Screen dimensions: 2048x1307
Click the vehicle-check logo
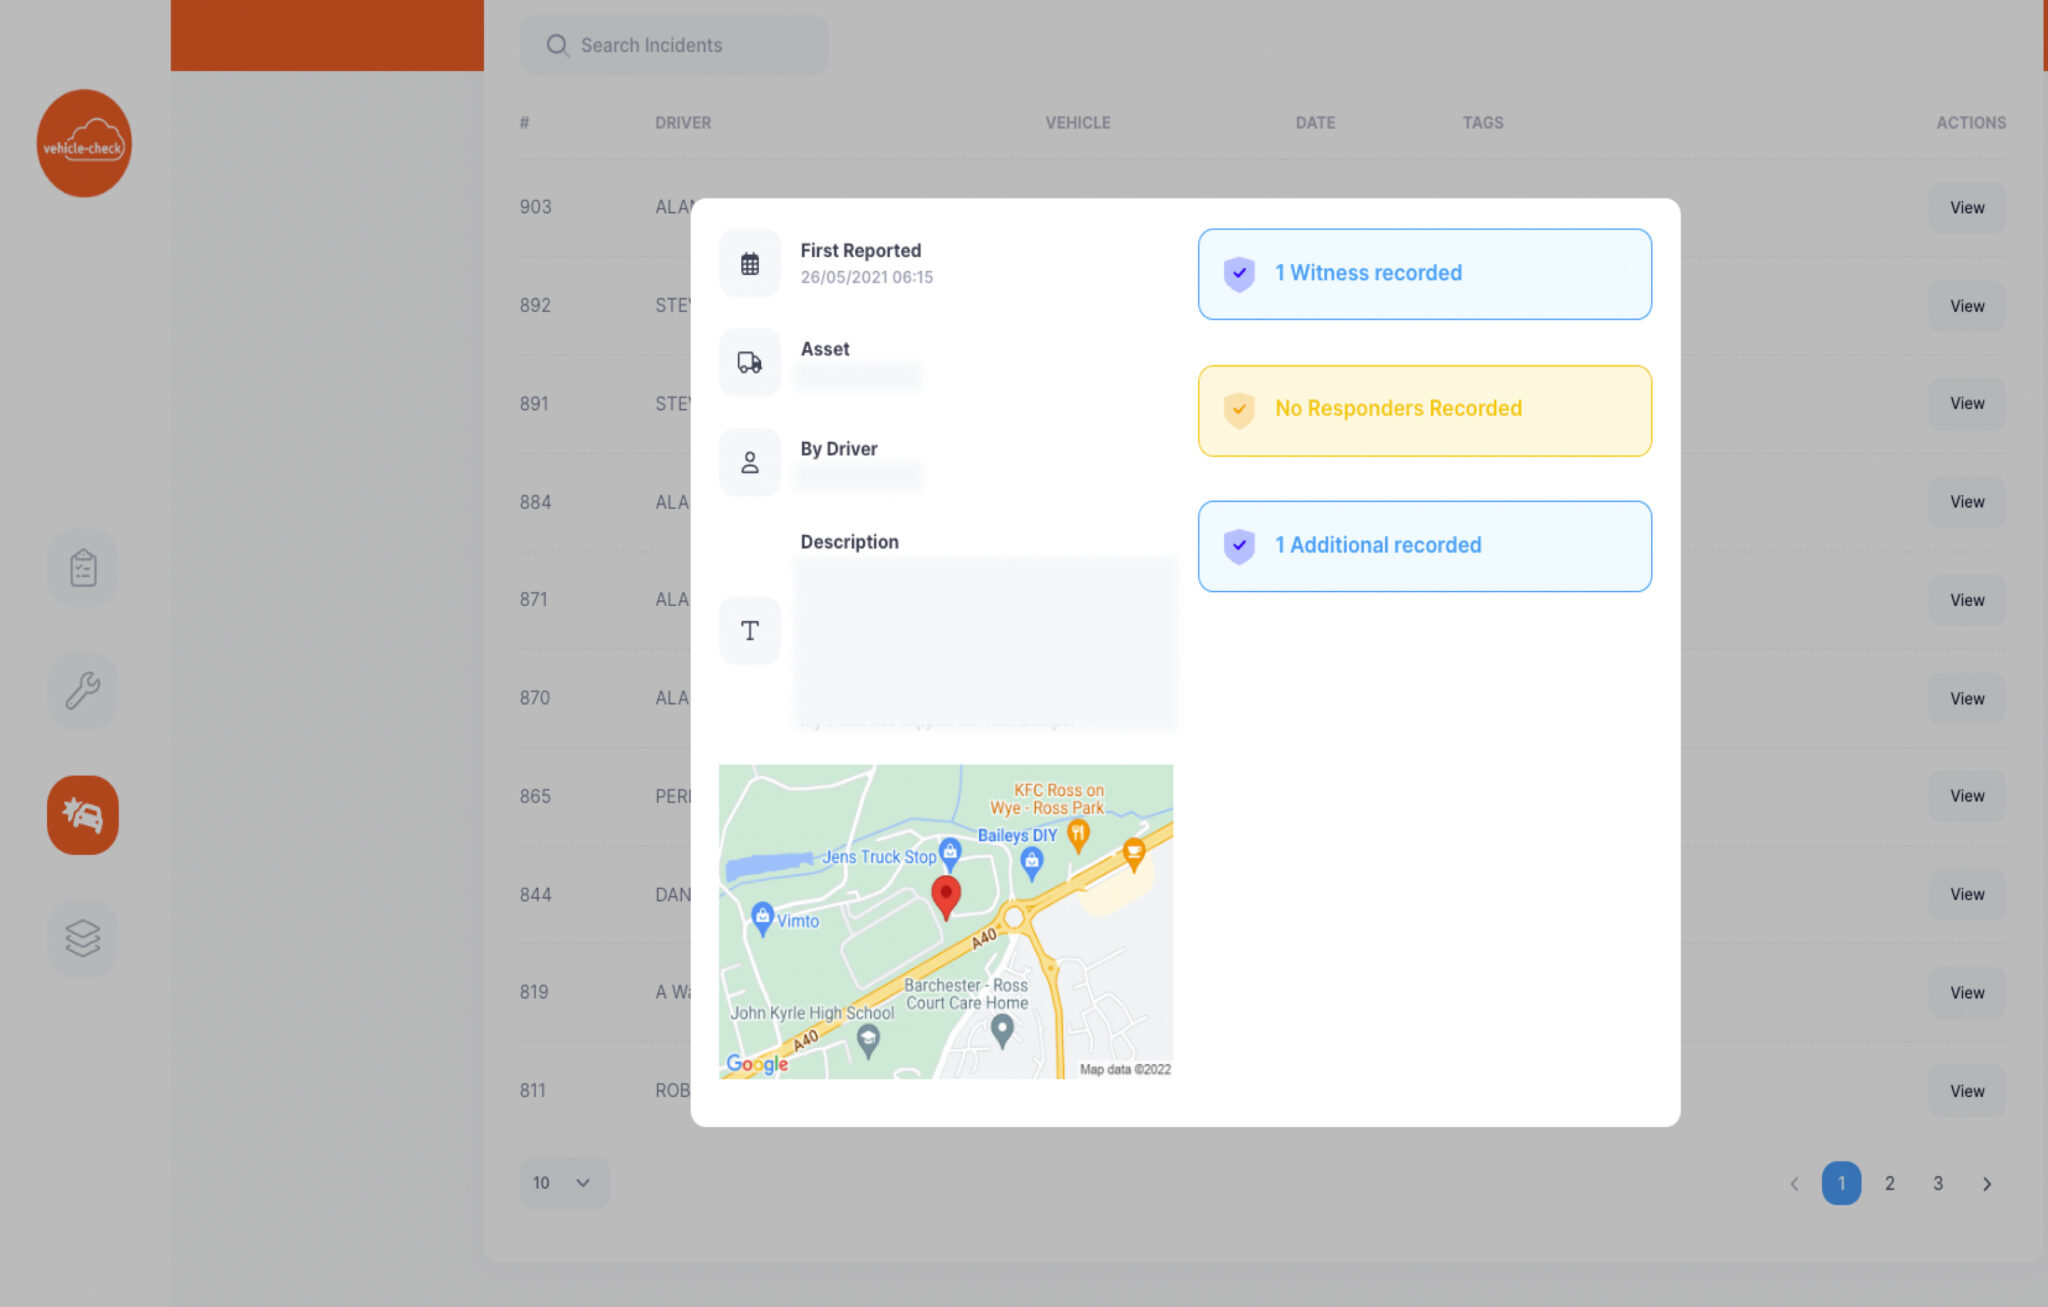pos(84,143)
